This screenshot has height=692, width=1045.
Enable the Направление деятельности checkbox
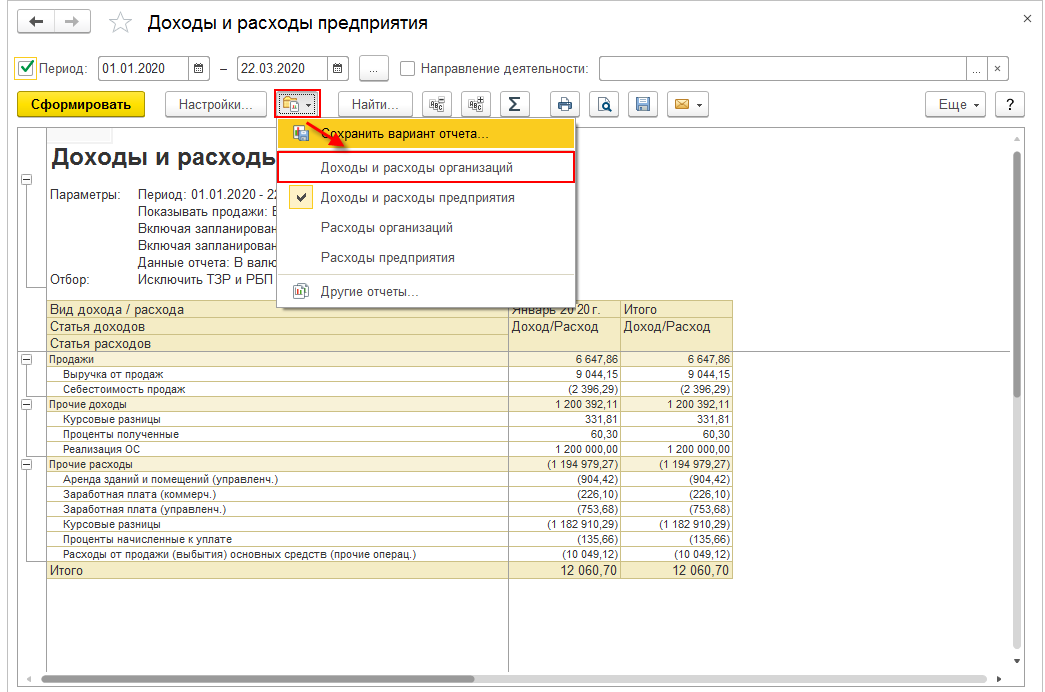(407, 69)
